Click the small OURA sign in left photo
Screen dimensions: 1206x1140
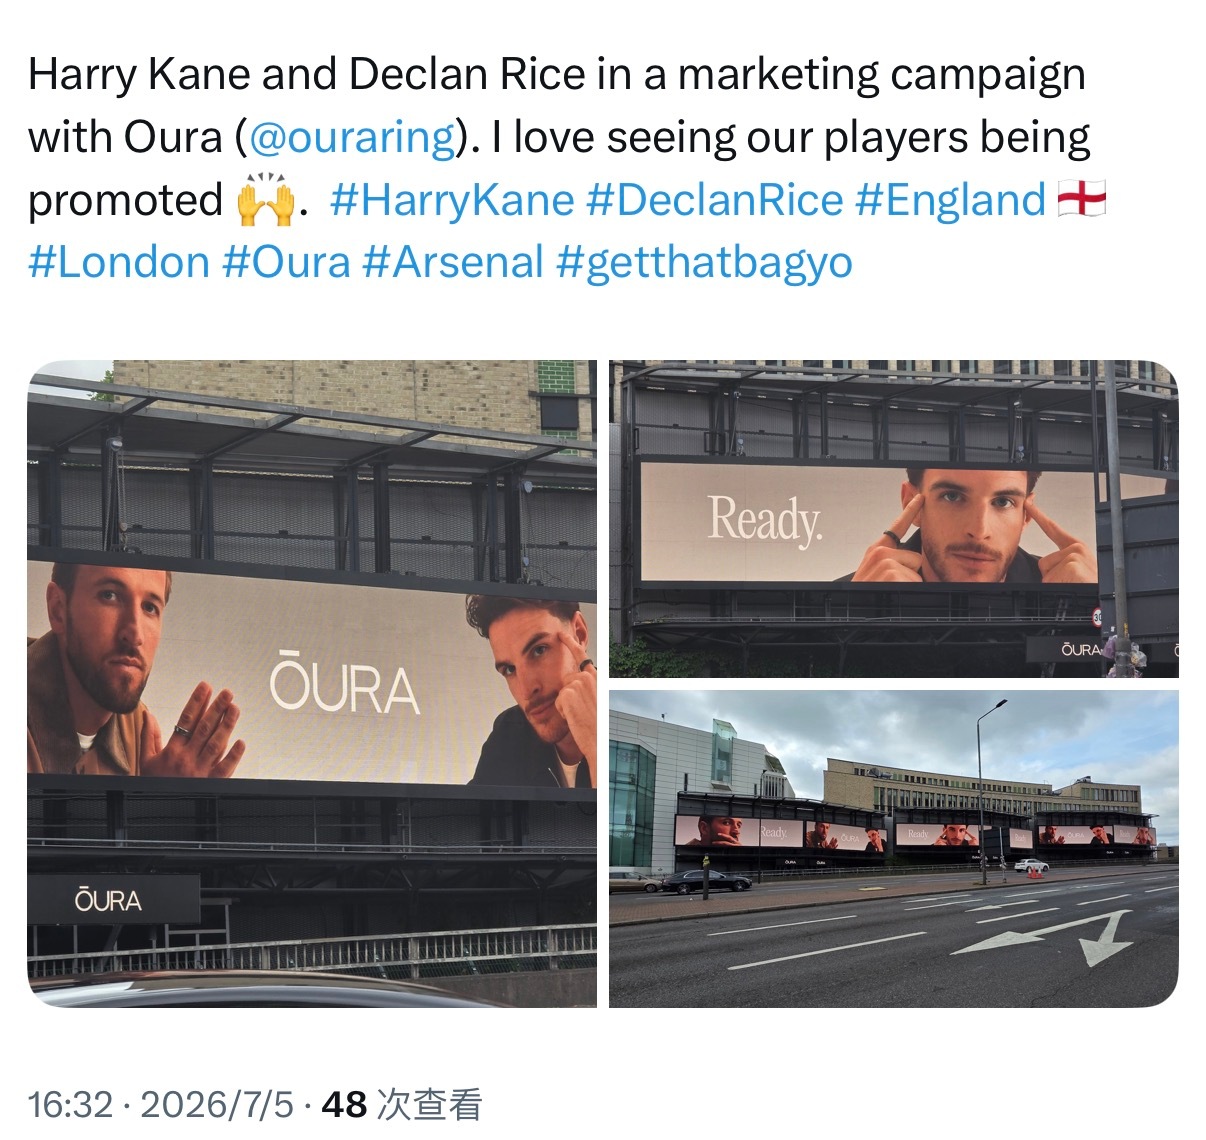[108, 901]
